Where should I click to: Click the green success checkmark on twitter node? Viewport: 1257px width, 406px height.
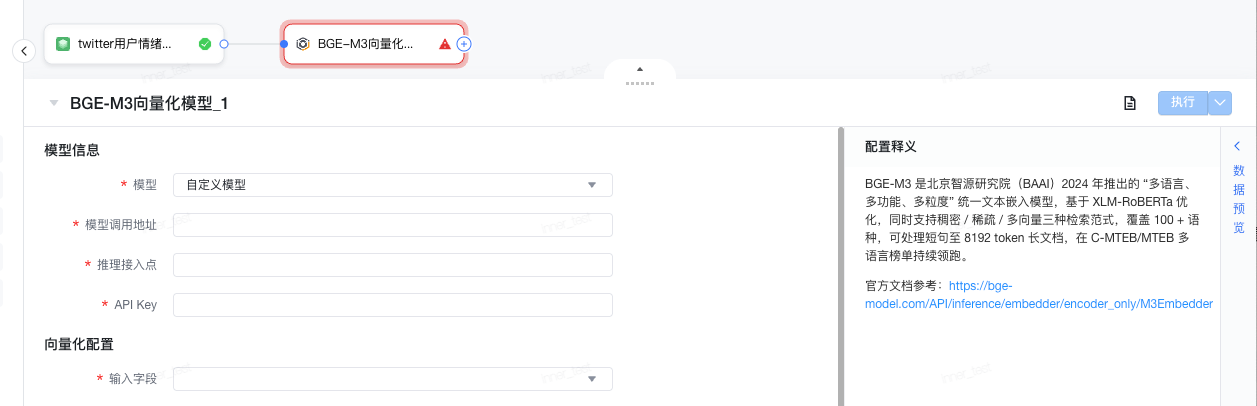click(x=205, y=44)
